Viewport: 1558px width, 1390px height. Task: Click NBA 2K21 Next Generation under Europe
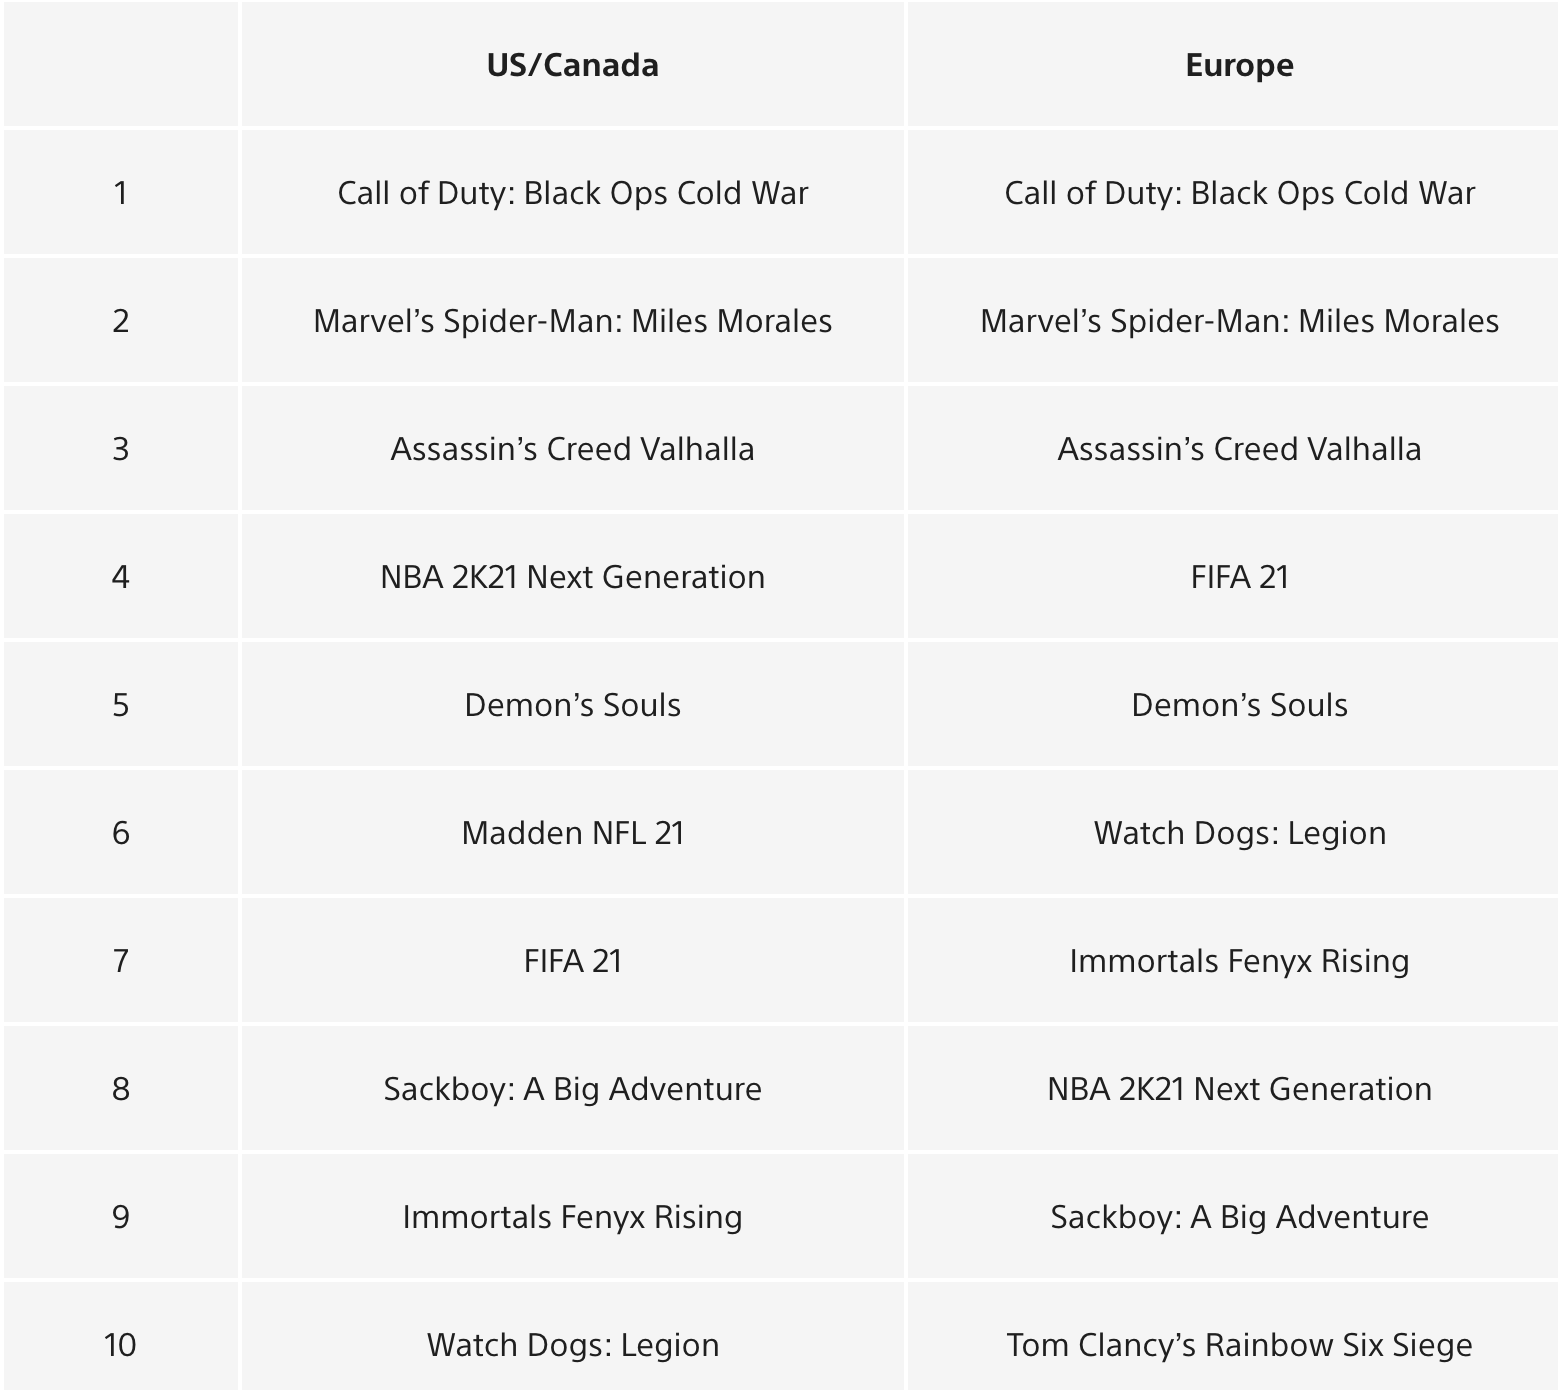(x=1239, y=1089)
